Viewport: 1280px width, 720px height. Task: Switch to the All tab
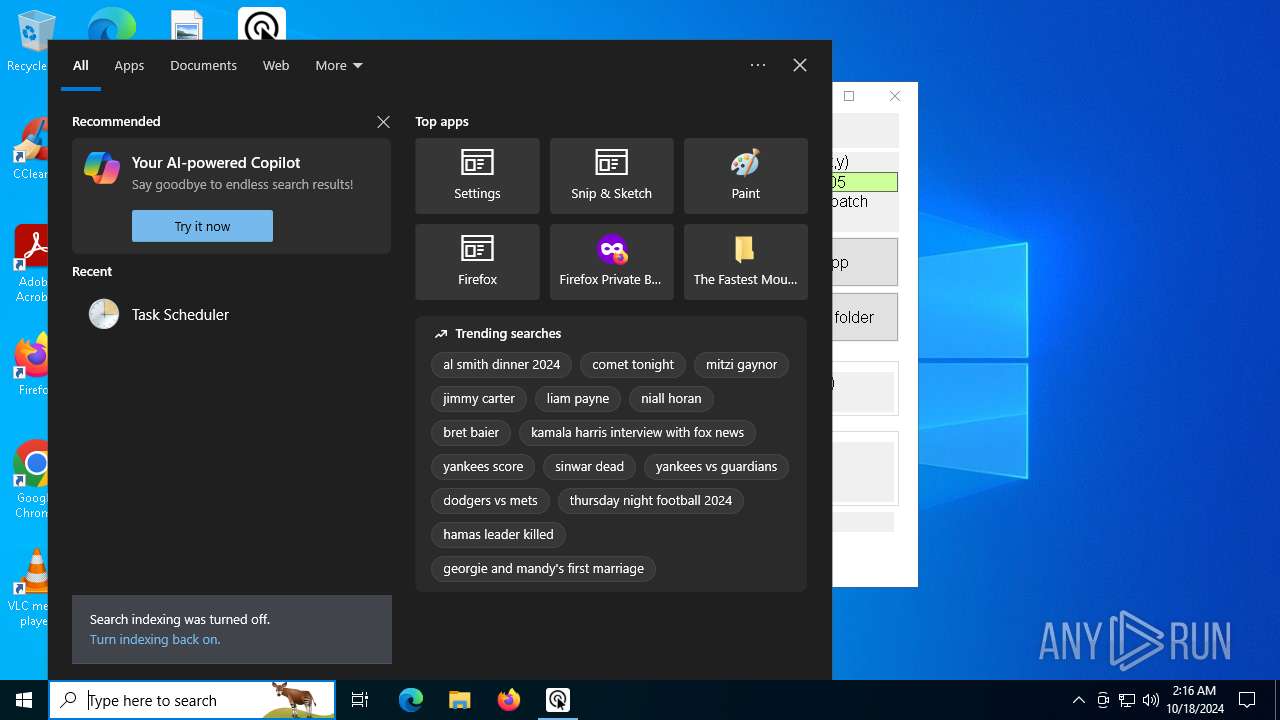pos(81,65)
